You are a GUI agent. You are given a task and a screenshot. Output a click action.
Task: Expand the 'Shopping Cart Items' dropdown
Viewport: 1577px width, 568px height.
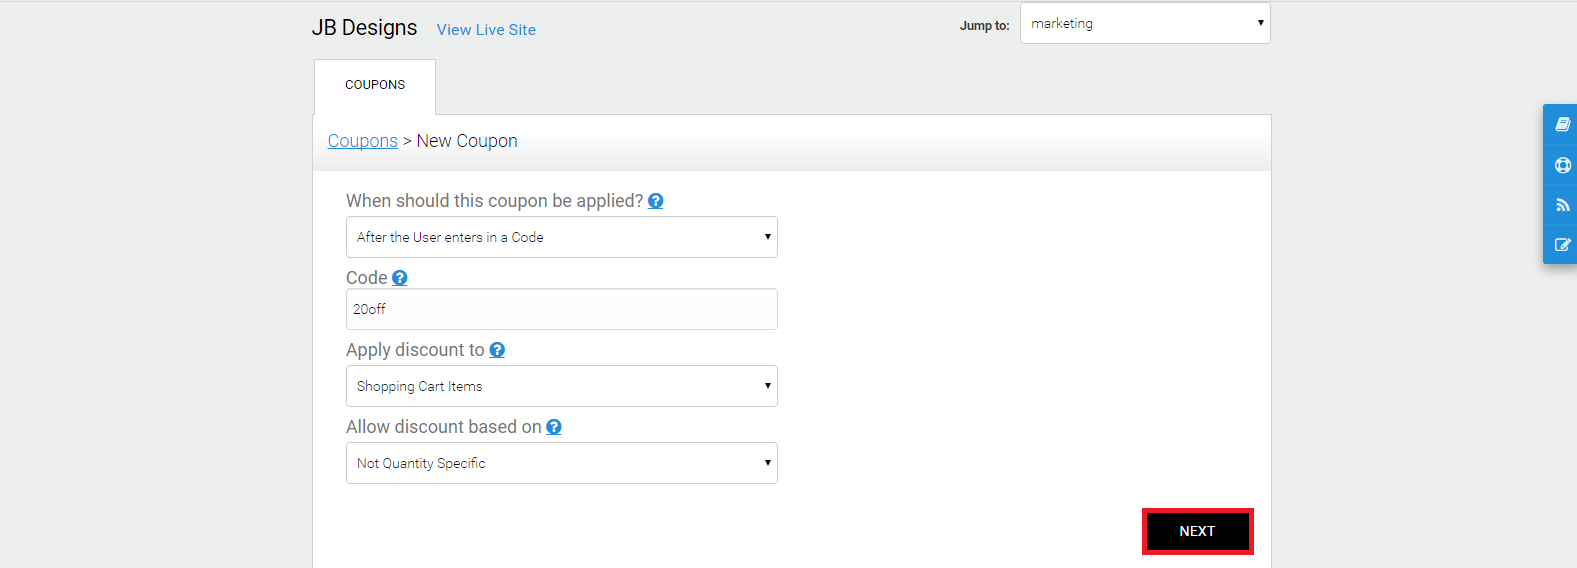click(x=561, y=386)
